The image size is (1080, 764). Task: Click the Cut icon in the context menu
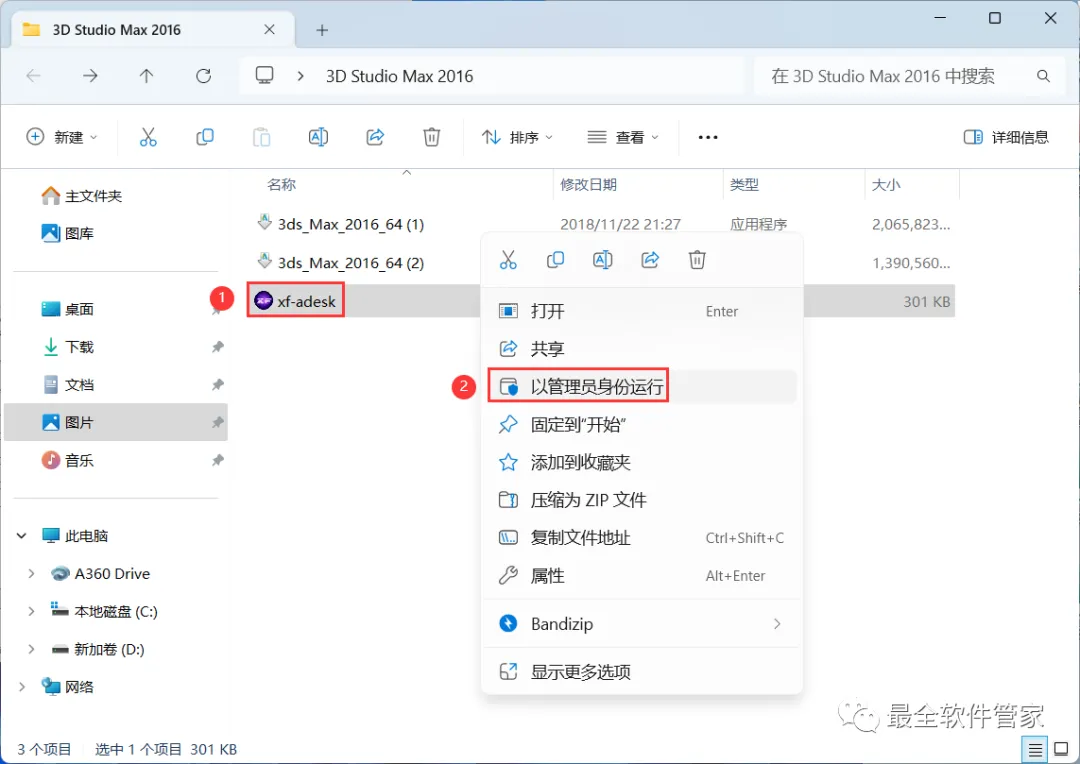[x=508, y=260]
